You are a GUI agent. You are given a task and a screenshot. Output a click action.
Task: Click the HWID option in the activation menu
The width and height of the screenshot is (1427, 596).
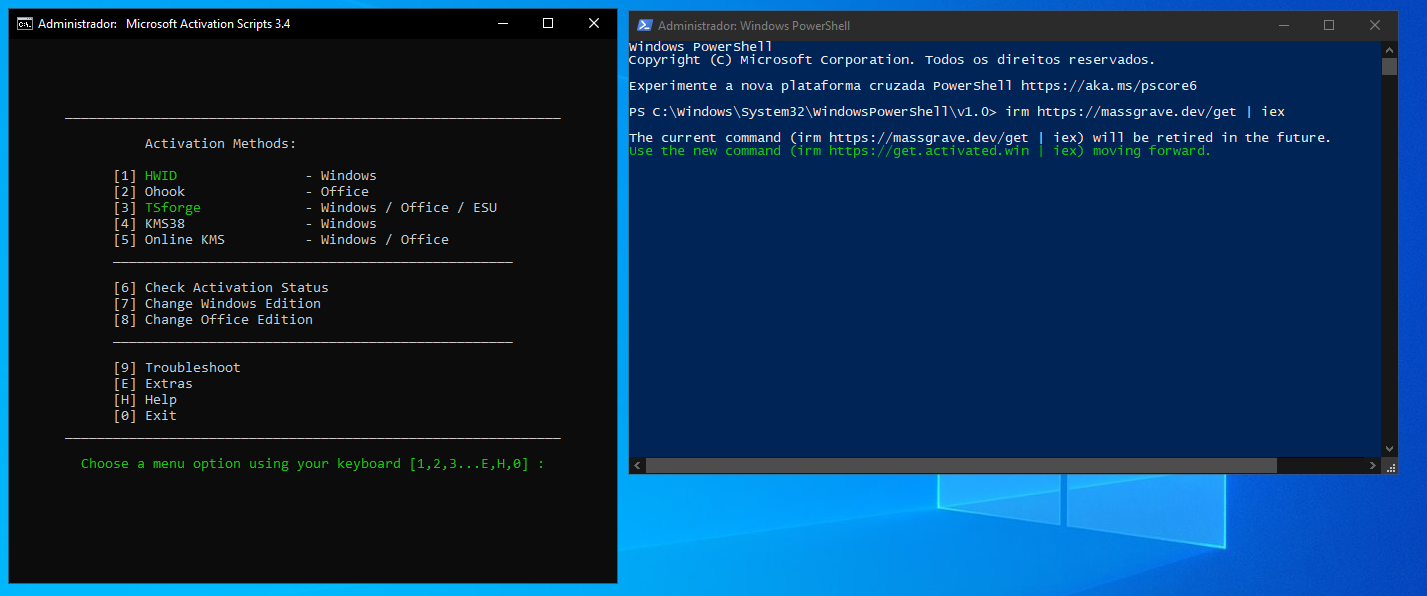pyautogui.click(x=160, y=176)
